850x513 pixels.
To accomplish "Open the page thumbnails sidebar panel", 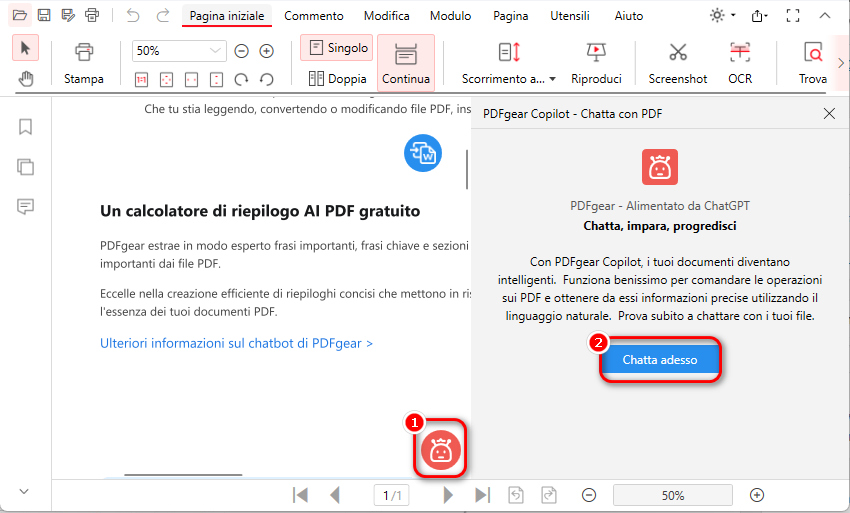I will (x=25, y=166).
